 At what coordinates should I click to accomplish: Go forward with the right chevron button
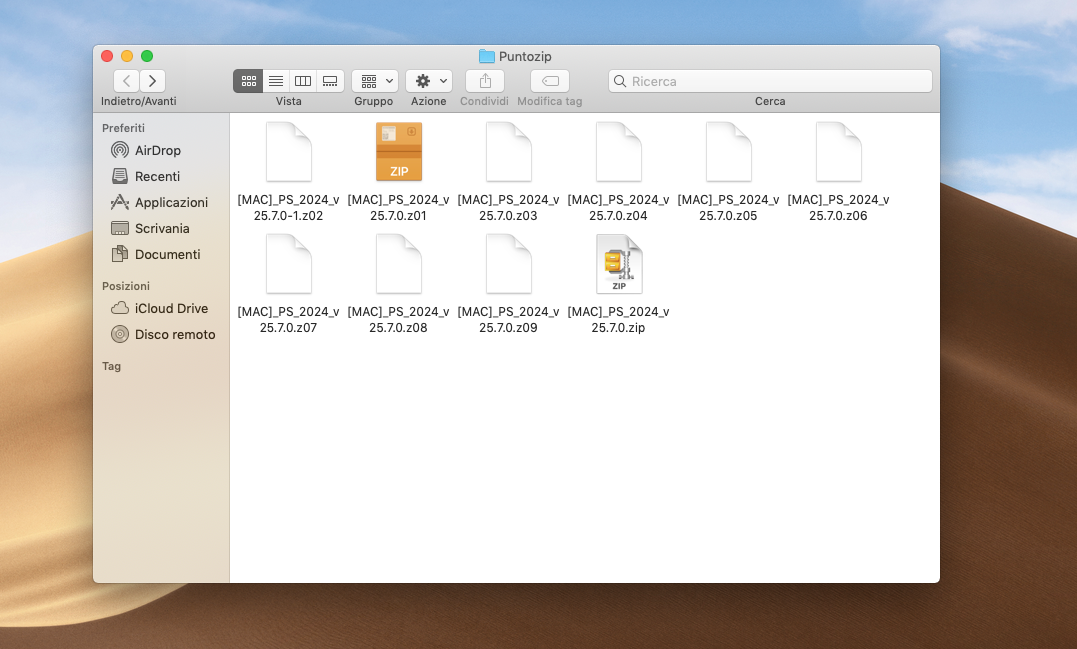click(152, 81)
